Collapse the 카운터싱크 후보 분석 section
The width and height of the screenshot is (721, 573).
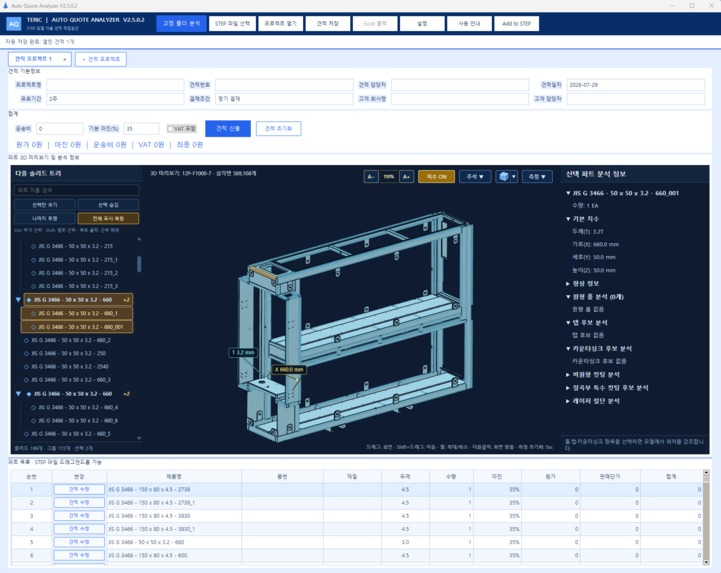(568, 349)
